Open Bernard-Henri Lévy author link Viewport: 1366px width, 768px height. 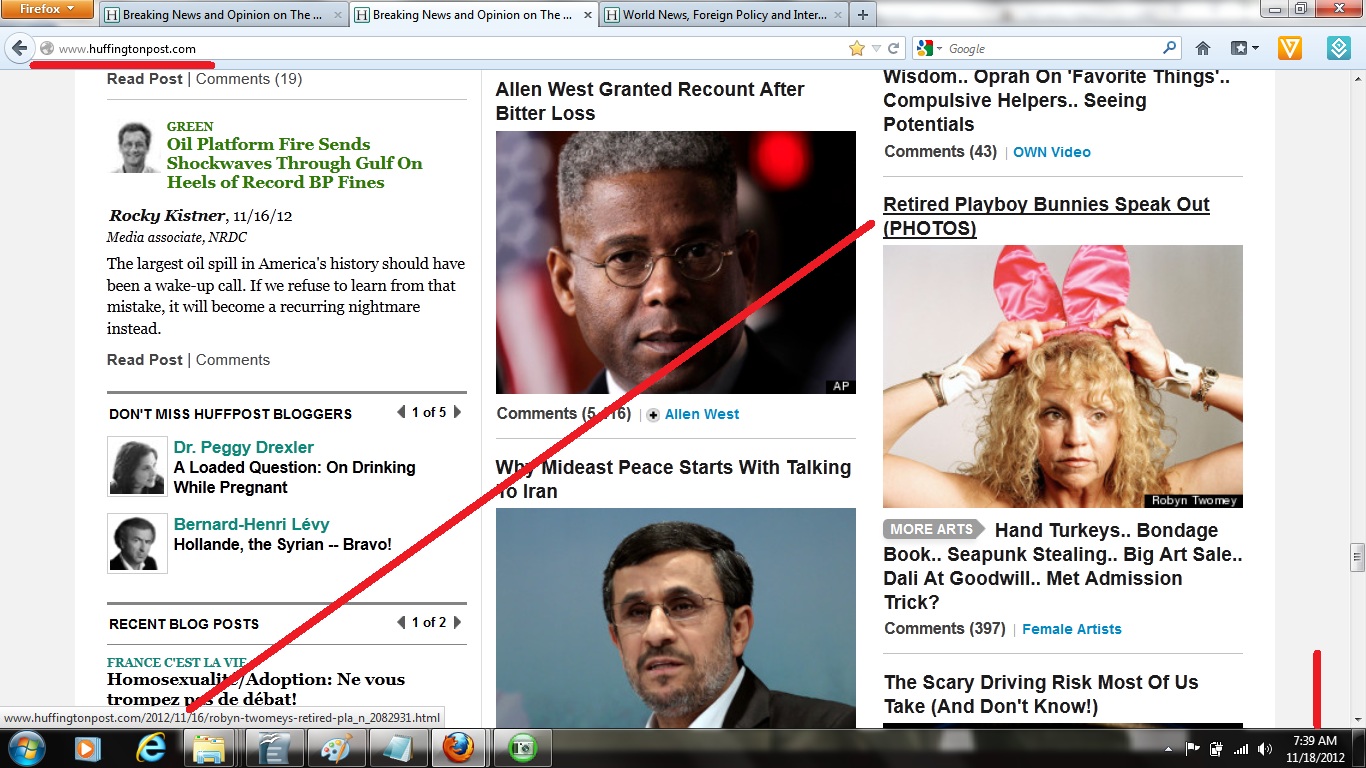pos(251,524)
